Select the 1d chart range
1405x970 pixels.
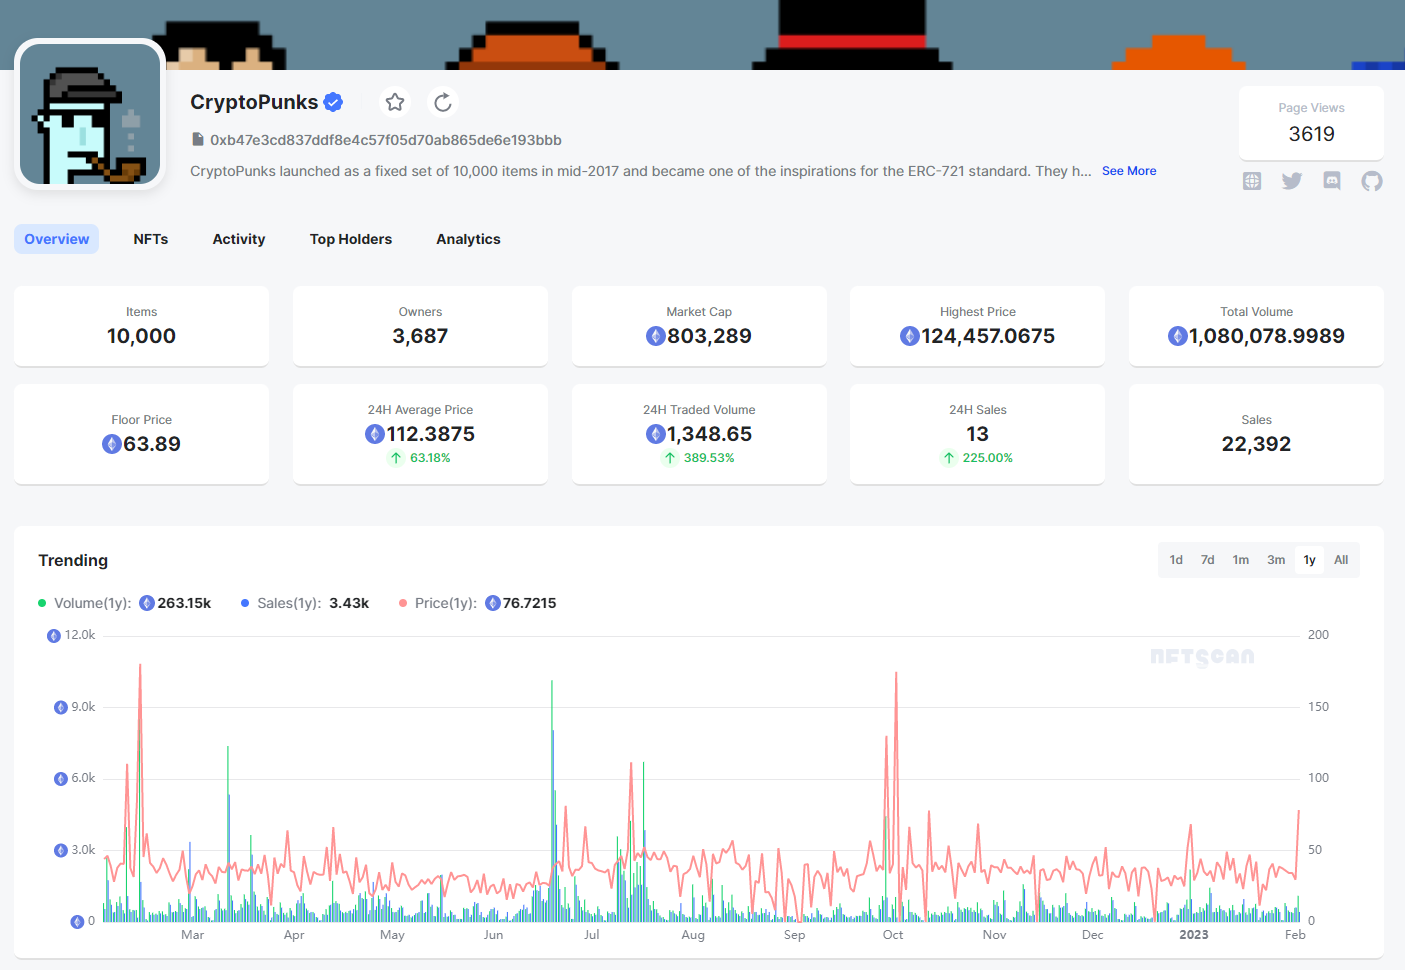point(1176,560)
